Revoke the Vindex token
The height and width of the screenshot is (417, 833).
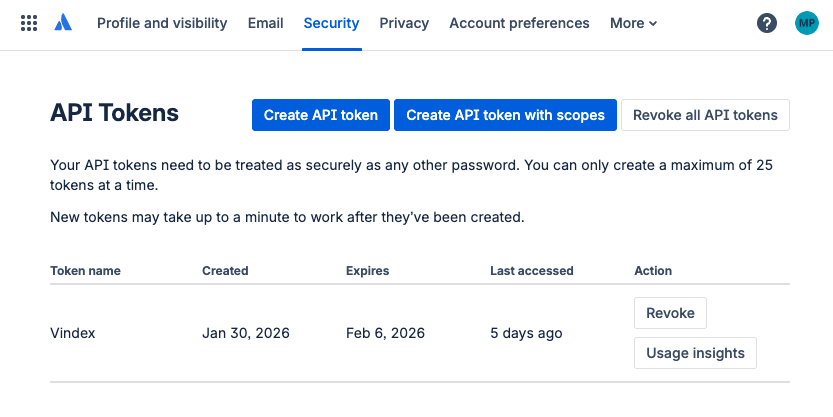coord(670,313)
